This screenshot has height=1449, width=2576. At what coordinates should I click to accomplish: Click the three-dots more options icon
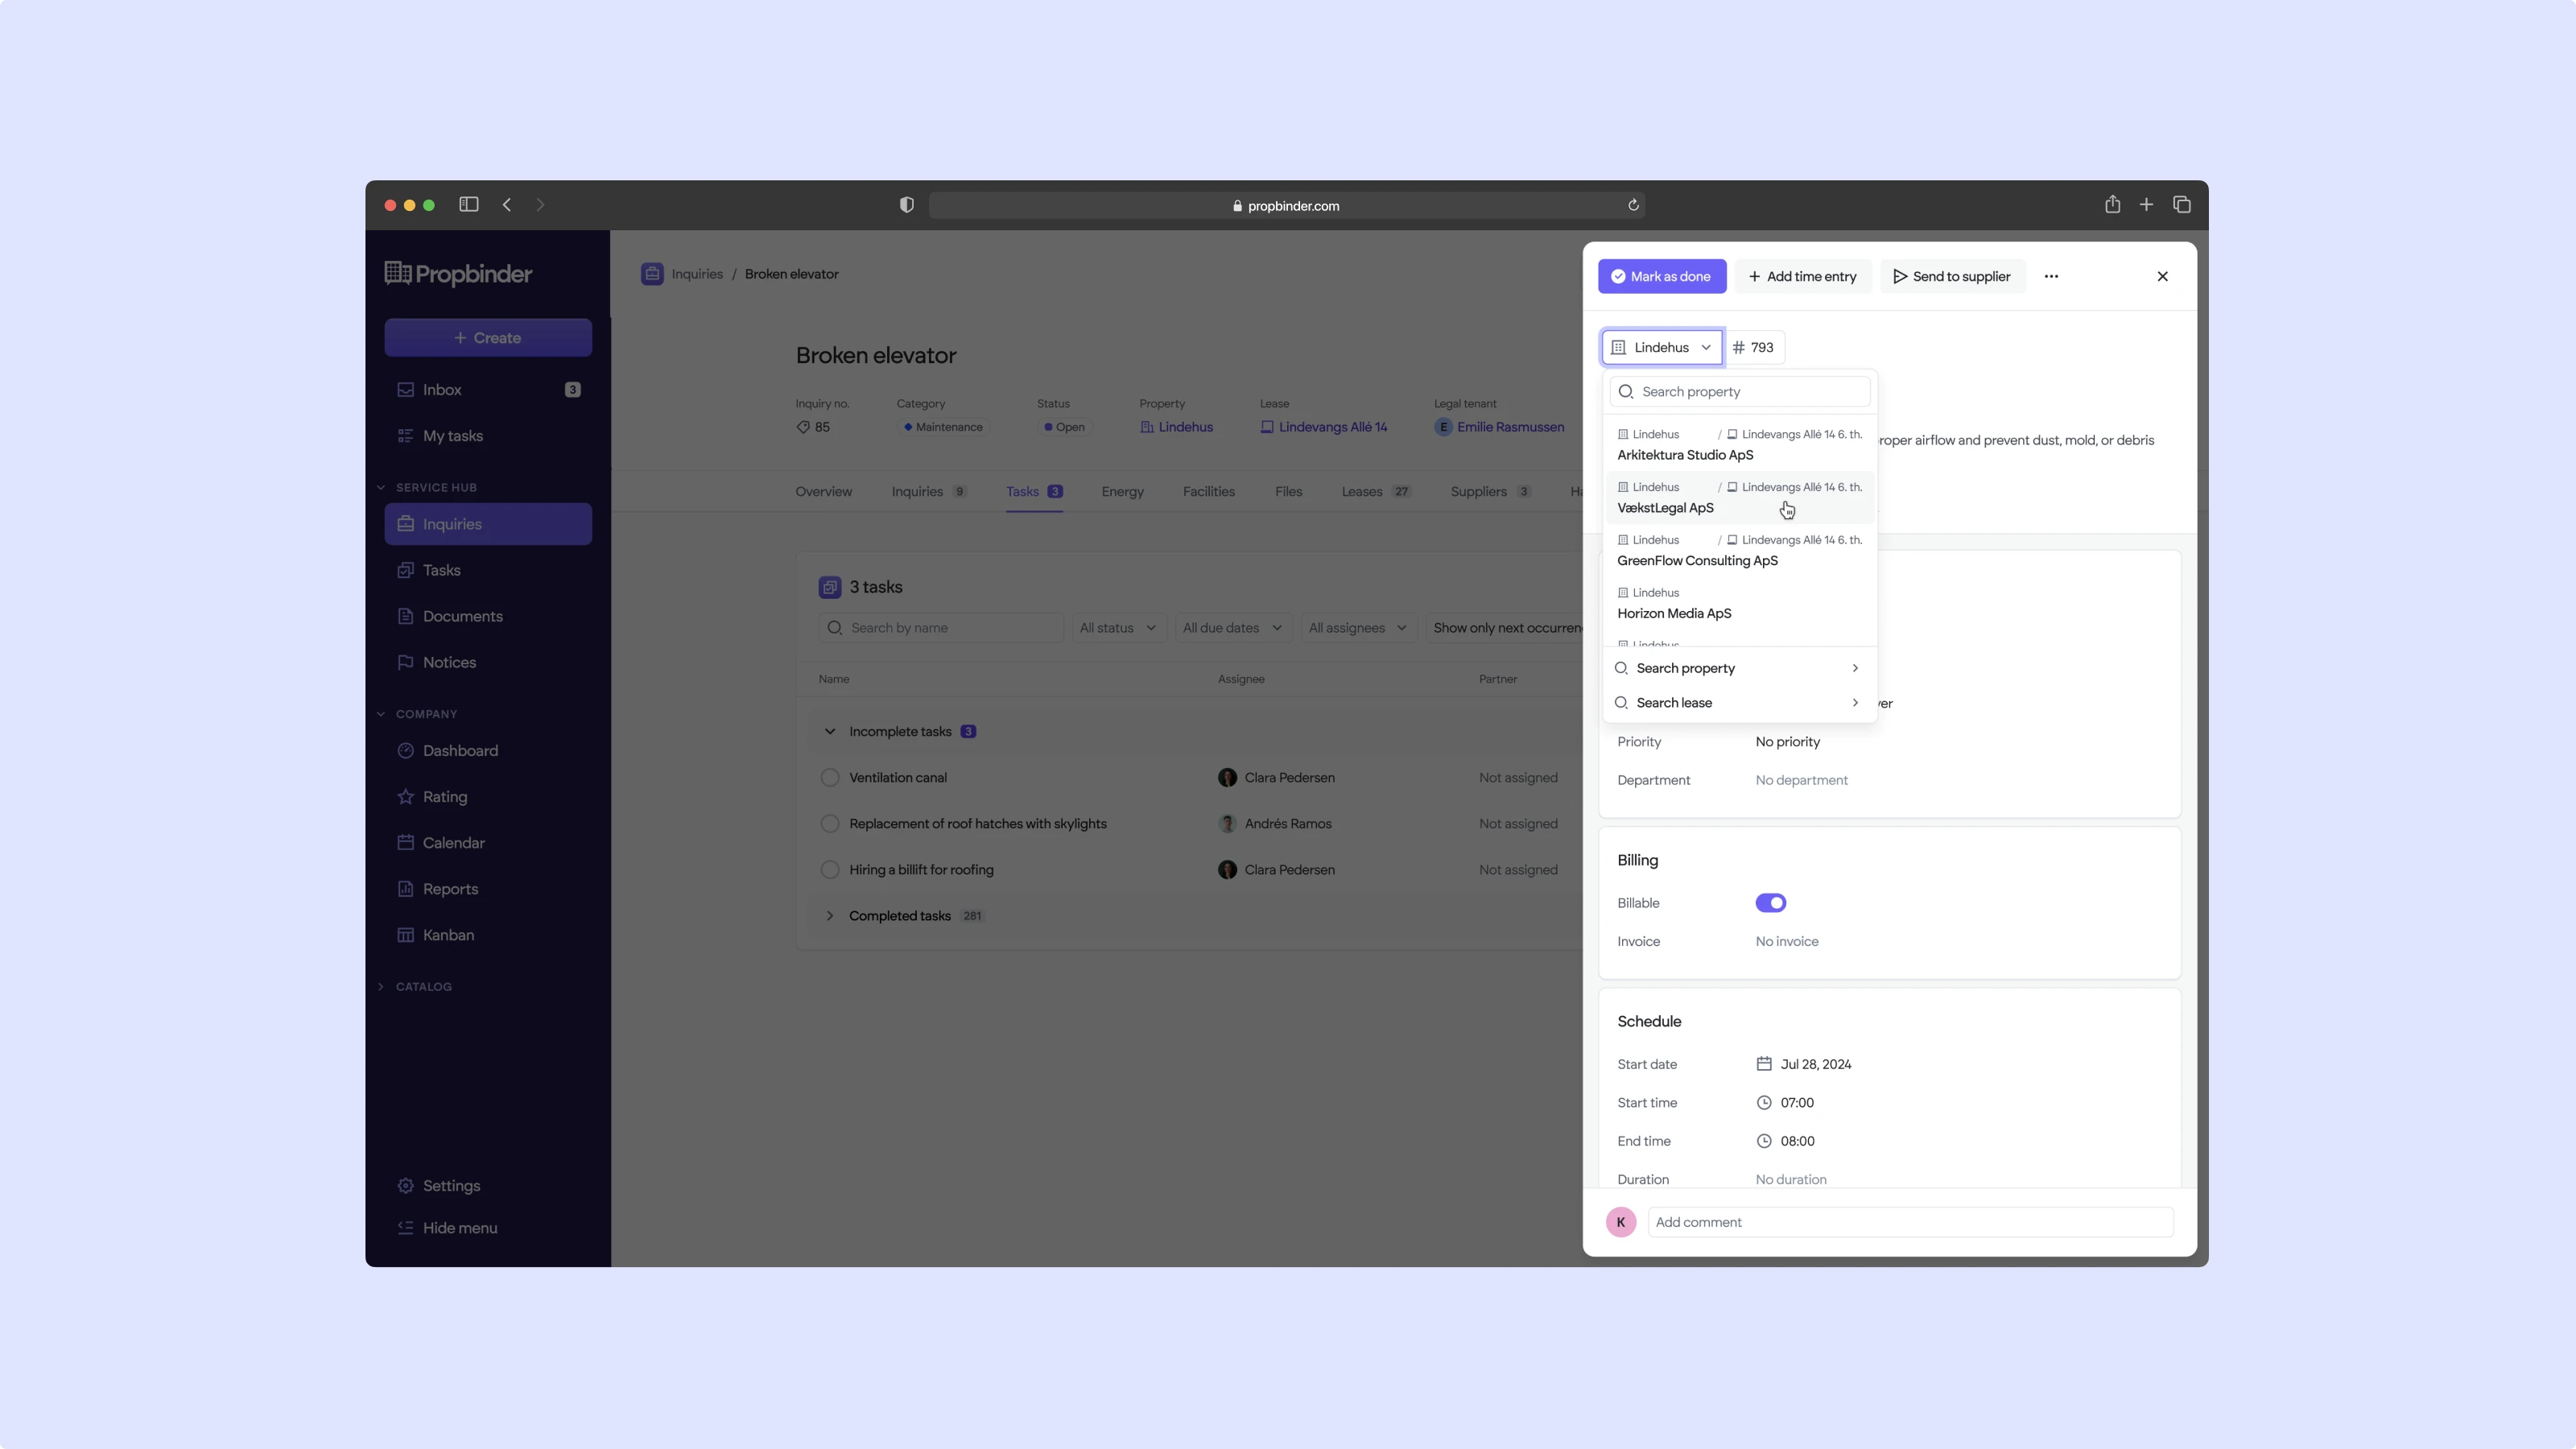(2051, 277)
